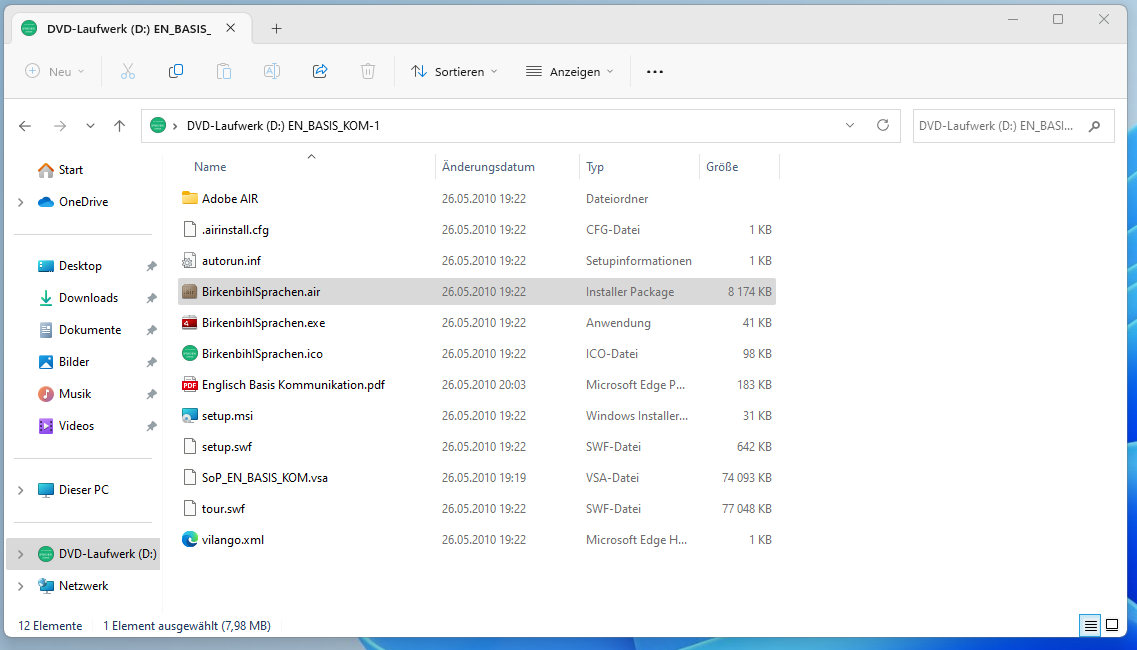Add a new tab with plus button
The width and height of the screenshot is (1137, 650).
click(x=277, y=28)
